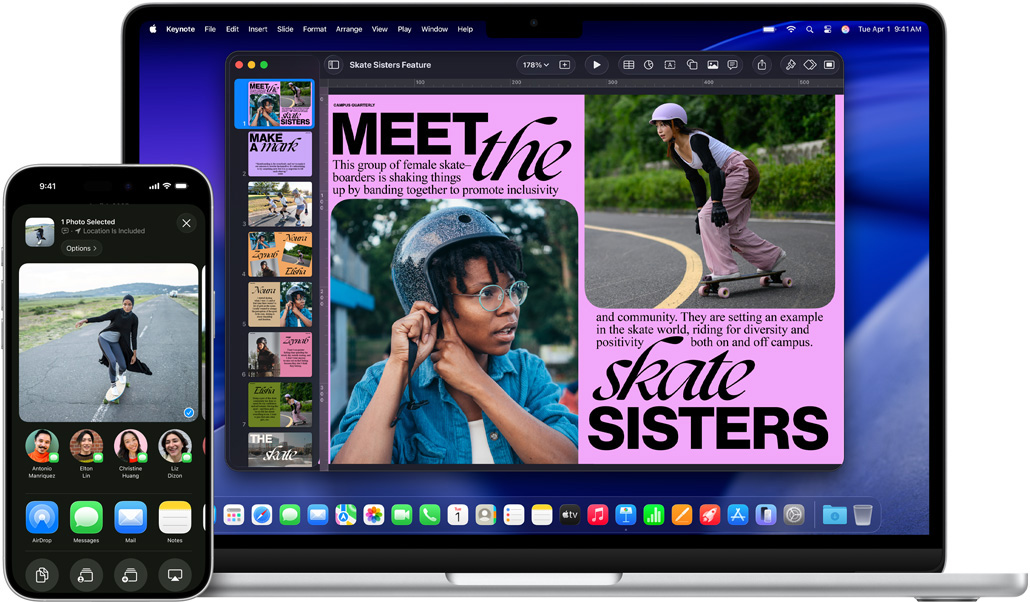Screen dimensions: 1030x602
Task: Open the Animate inspector
Action: 810,64
